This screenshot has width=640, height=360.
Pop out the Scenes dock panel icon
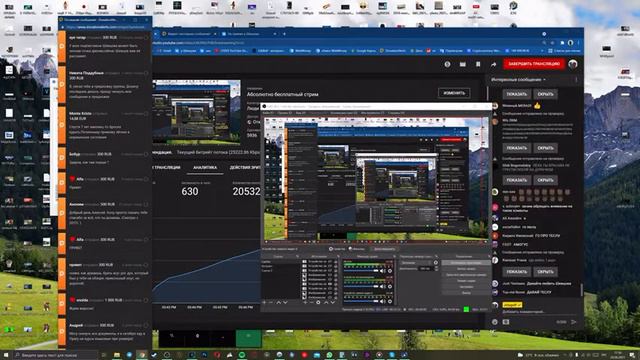click(x=298, y=256)
